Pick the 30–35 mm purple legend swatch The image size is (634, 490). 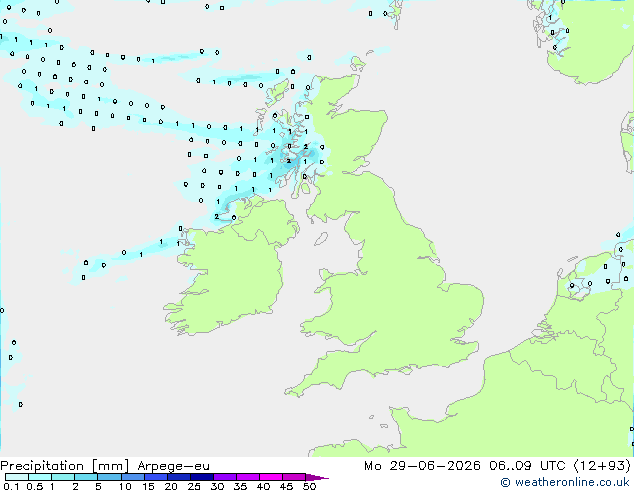pyautogui.click(x=224, y=477)
